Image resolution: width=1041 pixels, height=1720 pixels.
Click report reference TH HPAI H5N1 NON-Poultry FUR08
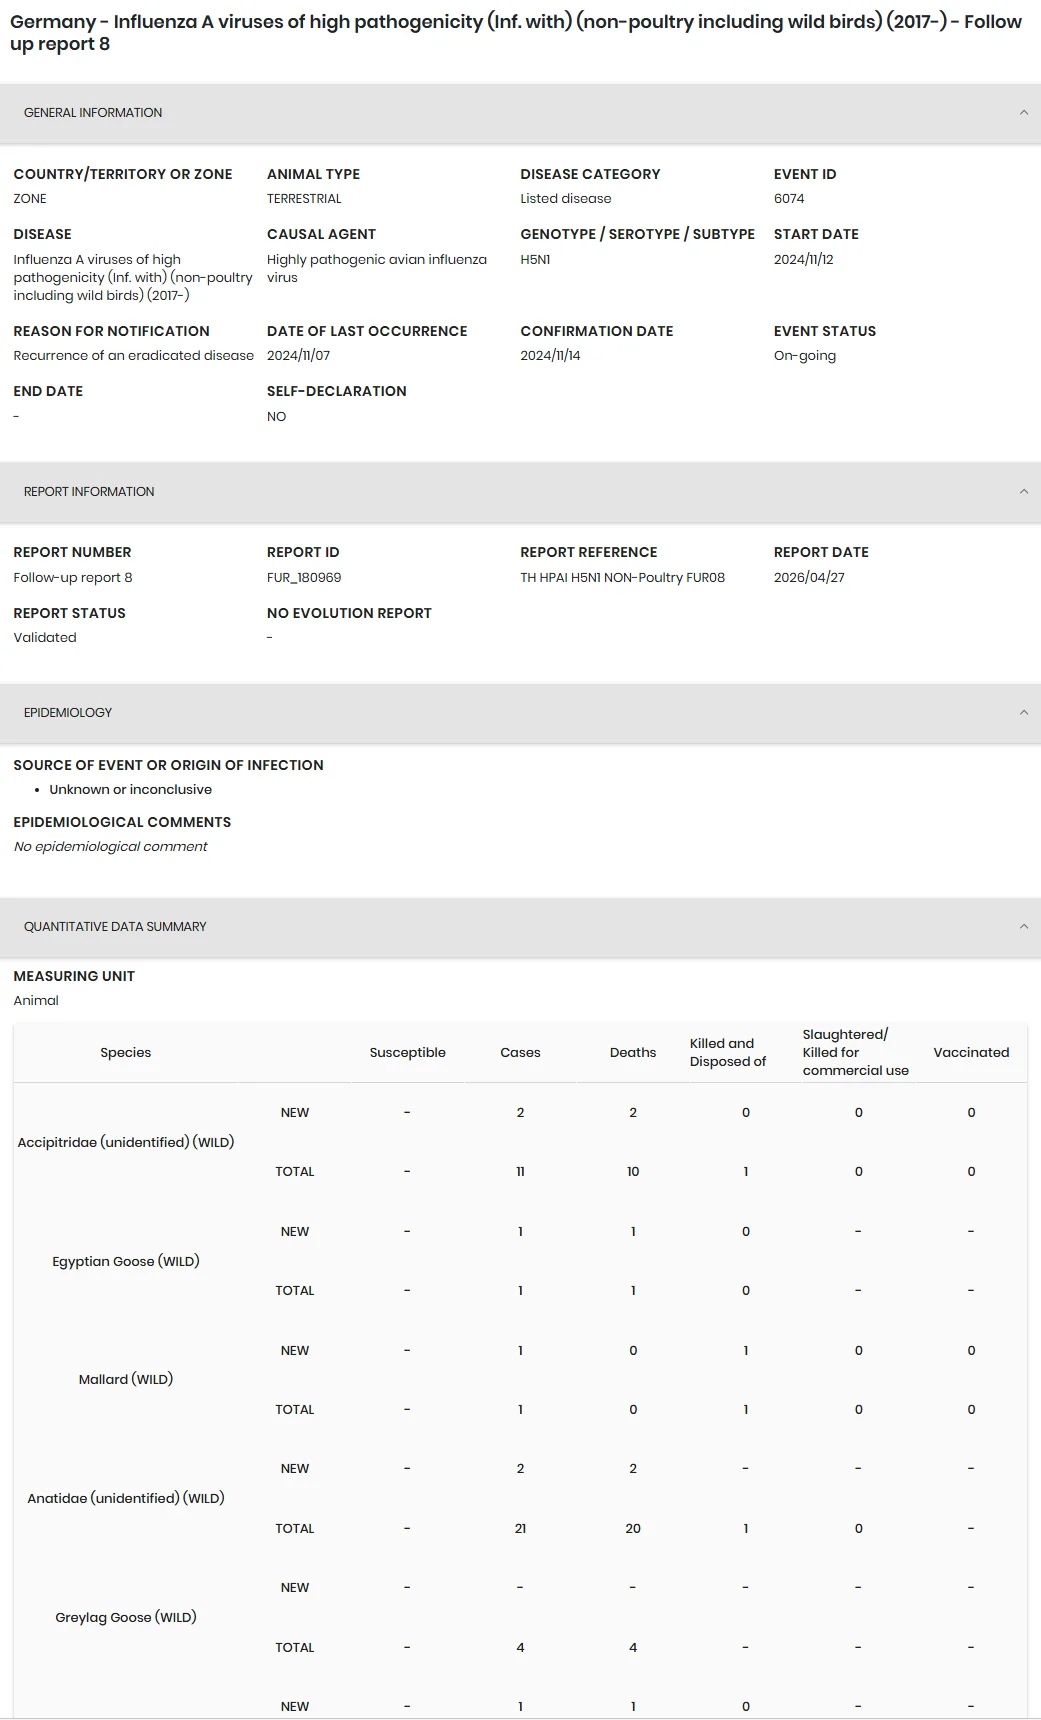pos(622,578)
